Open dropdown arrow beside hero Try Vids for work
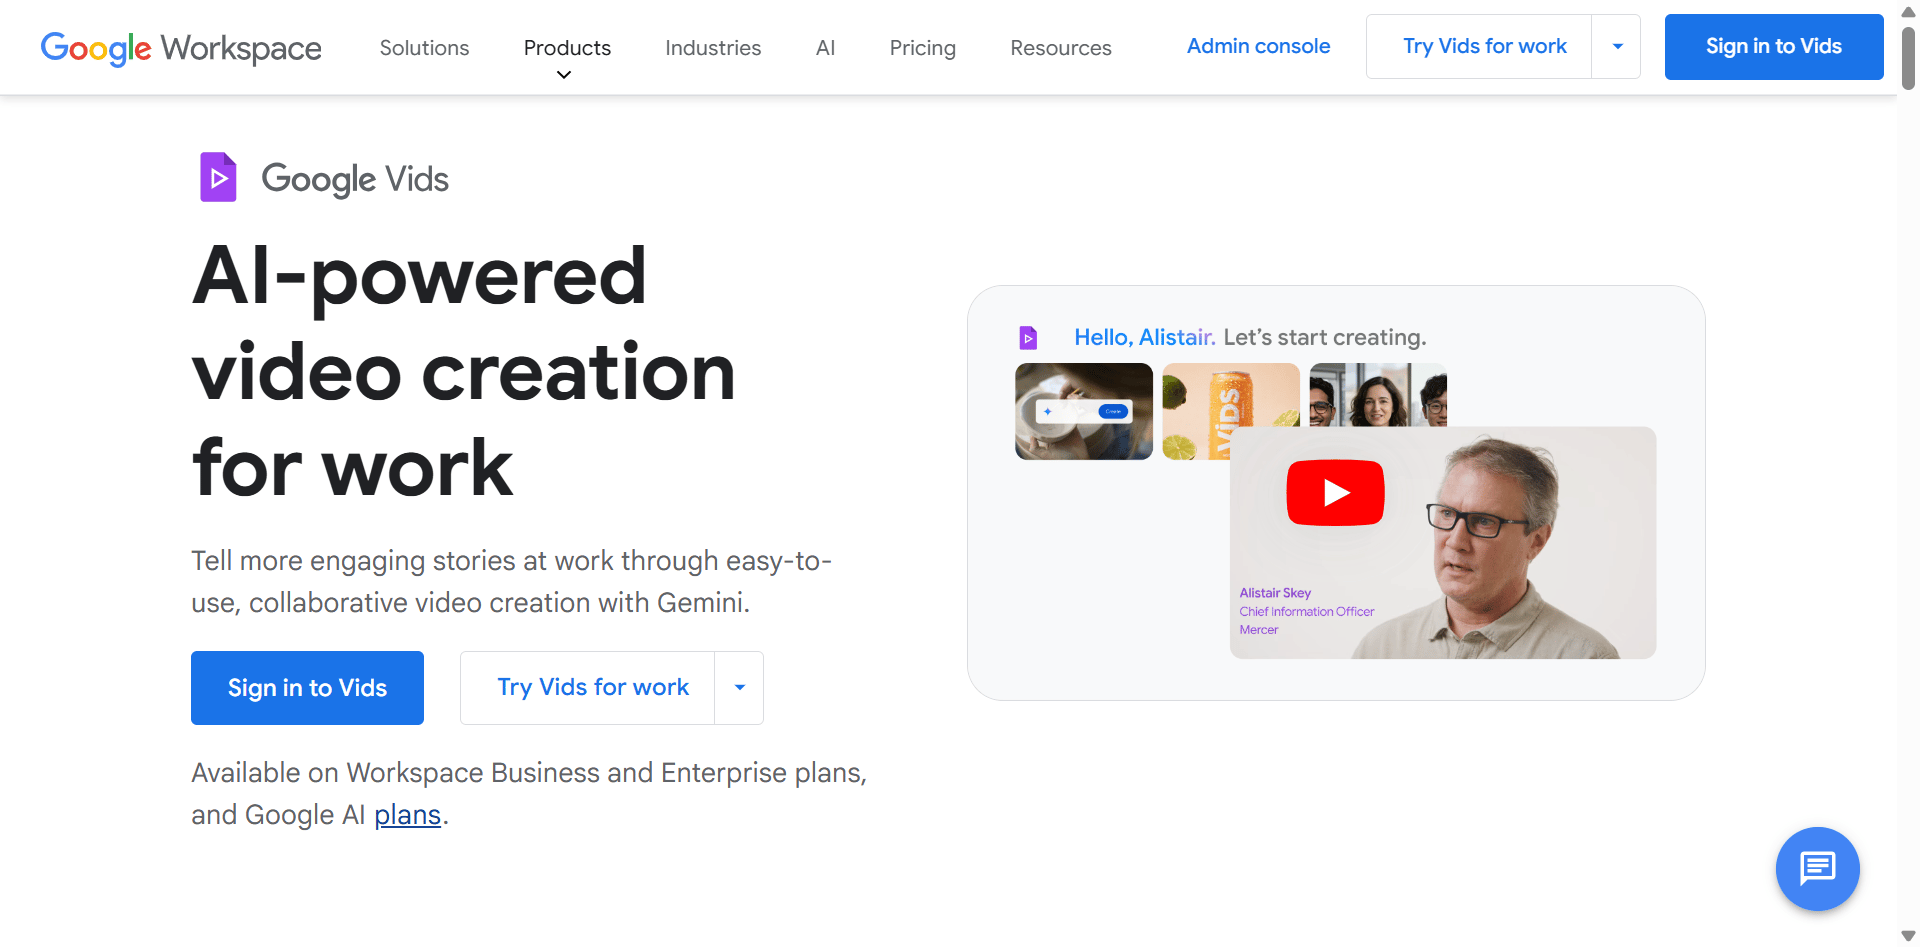The width and height of the screenshot is (1920, 947). point(740,687)
